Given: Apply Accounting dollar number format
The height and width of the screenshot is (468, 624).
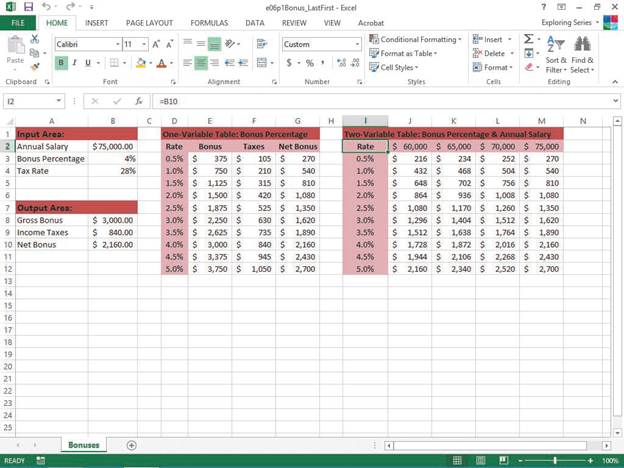Looking at the screenshot, I should (289, 62).
